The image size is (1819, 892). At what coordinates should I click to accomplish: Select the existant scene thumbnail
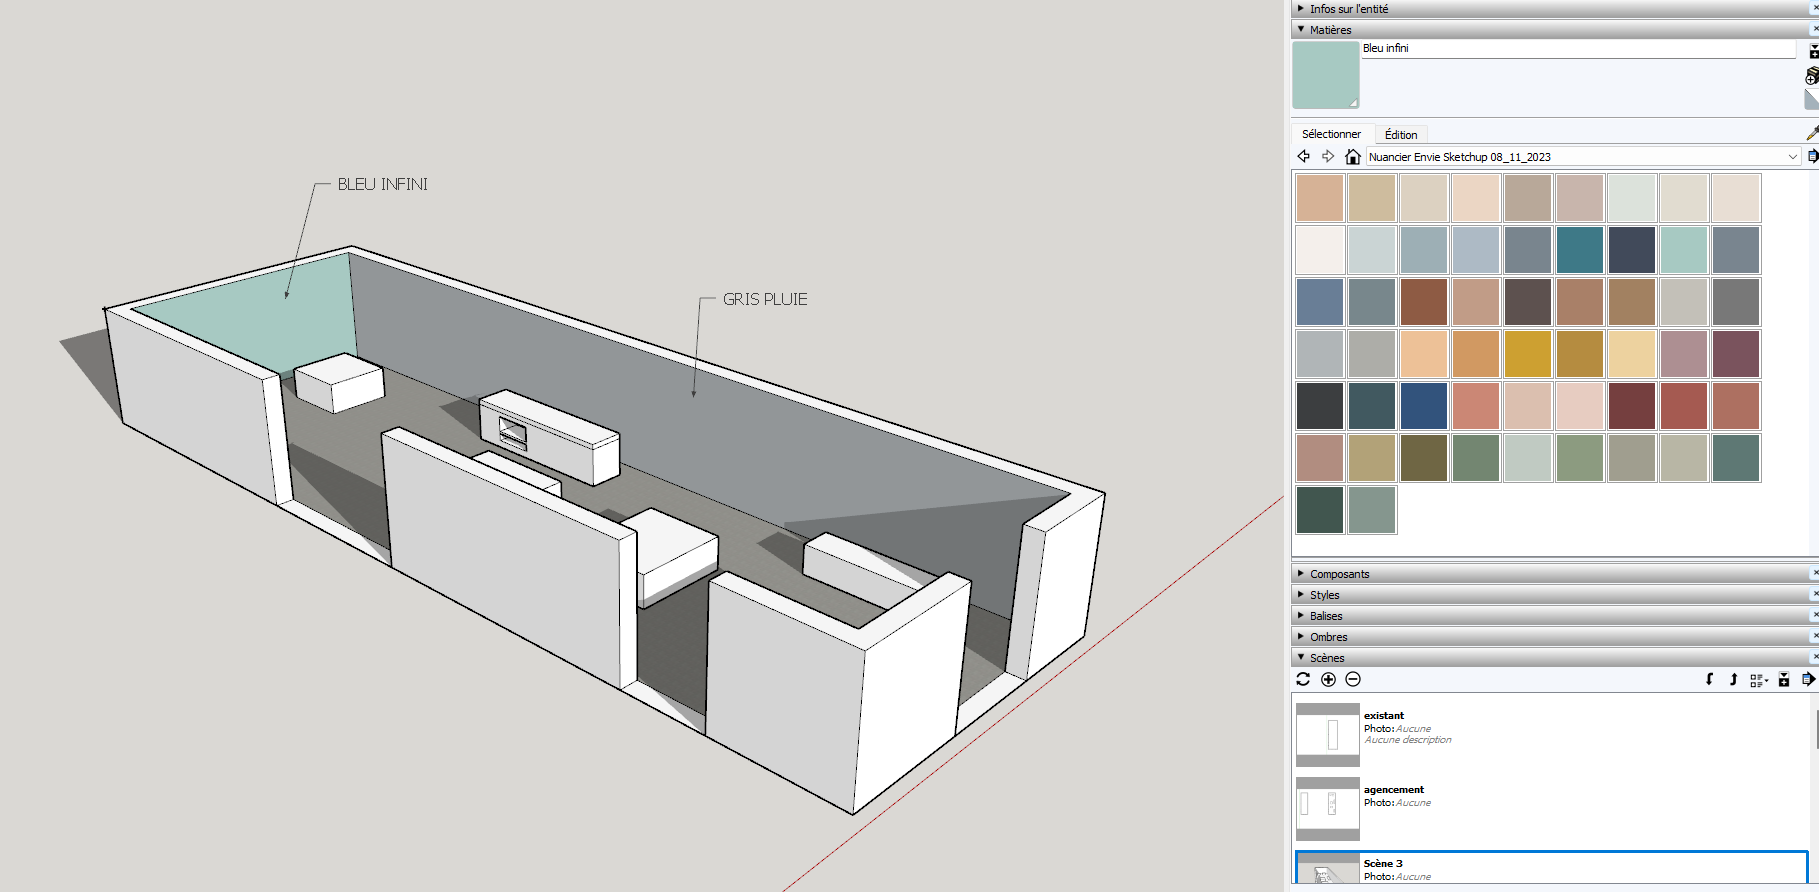pos(1328,735)
